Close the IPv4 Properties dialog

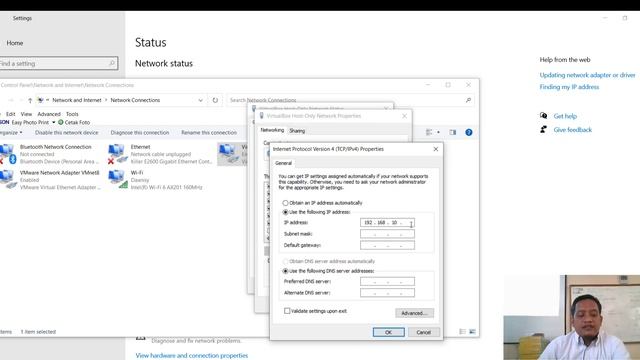pos(436,149)
